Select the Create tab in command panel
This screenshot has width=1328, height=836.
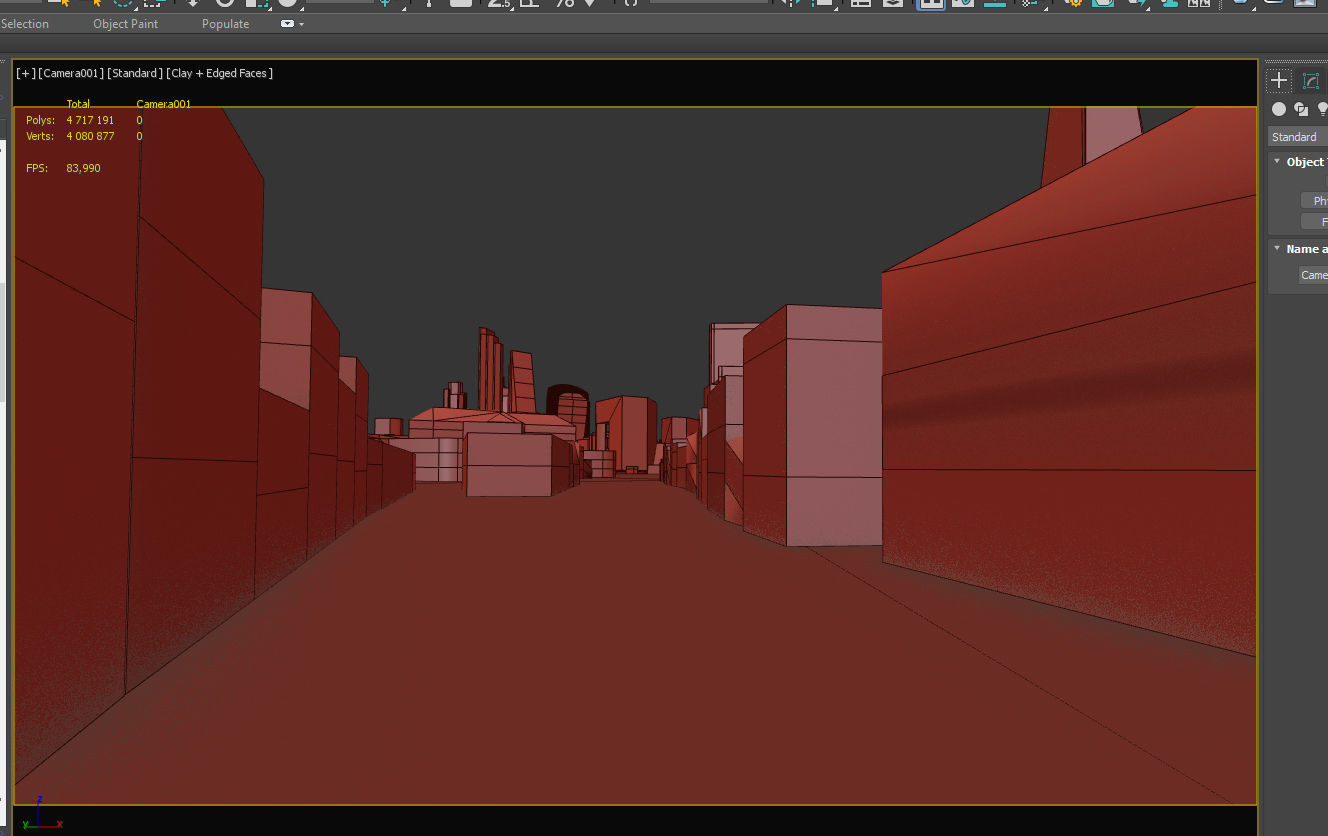(1279, 81)
